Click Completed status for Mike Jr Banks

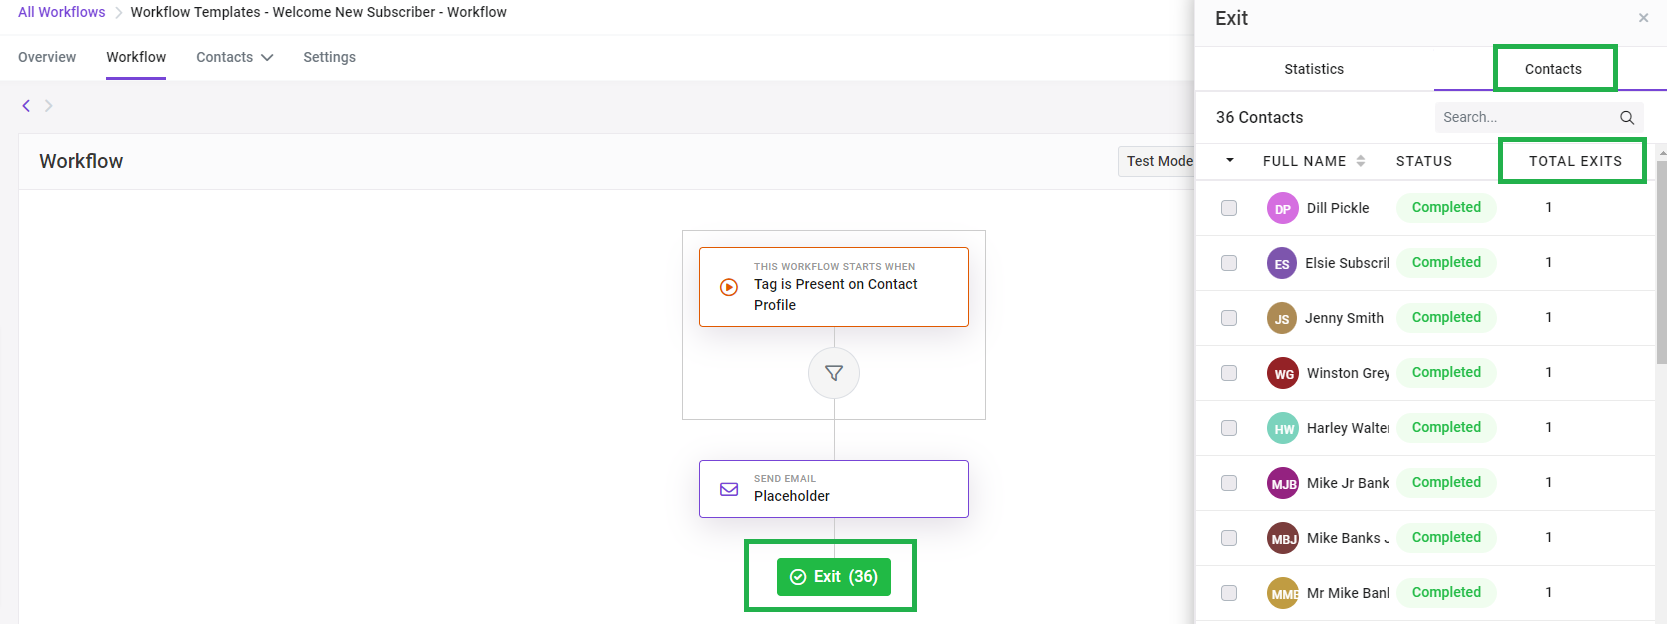click(1446, 482)
